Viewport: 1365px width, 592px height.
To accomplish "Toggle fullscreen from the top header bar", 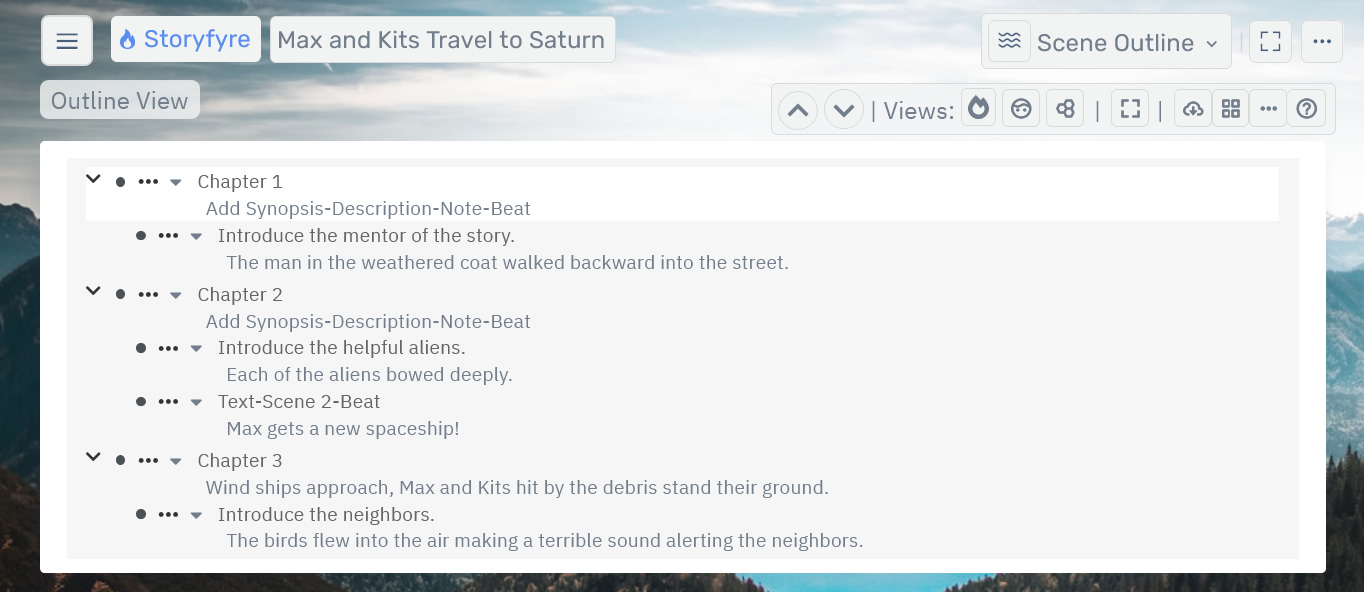I will 1270,42.
